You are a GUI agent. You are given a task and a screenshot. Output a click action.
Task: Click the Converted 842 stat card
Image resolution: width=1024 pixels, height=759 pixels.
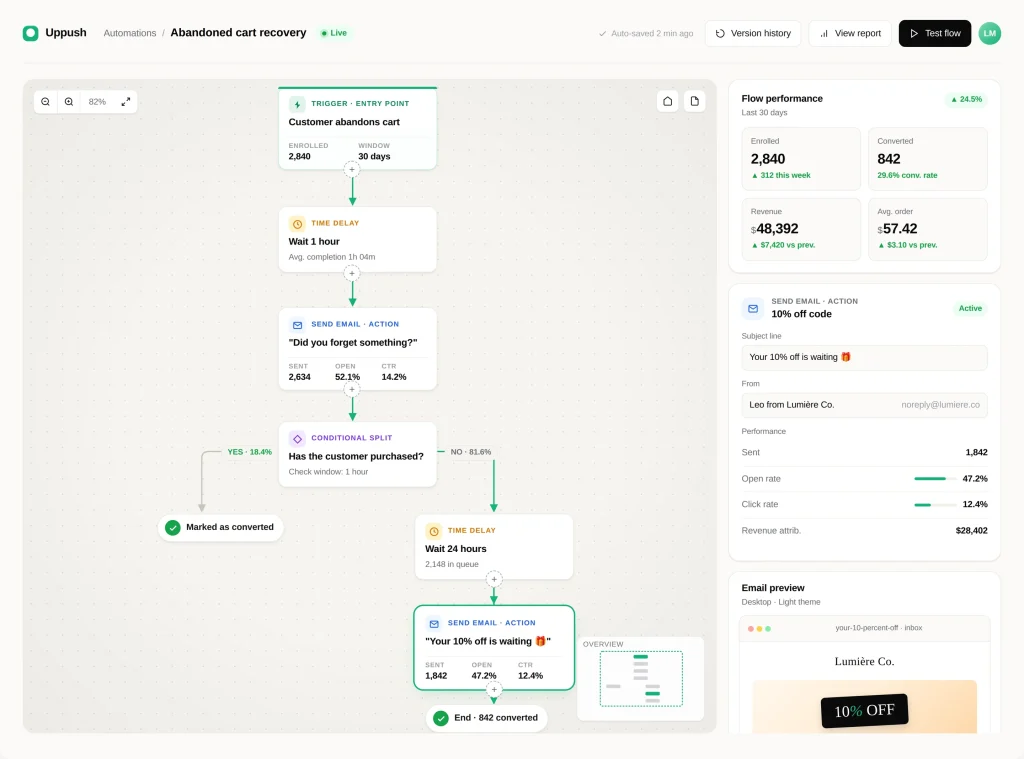coord(927,159)
